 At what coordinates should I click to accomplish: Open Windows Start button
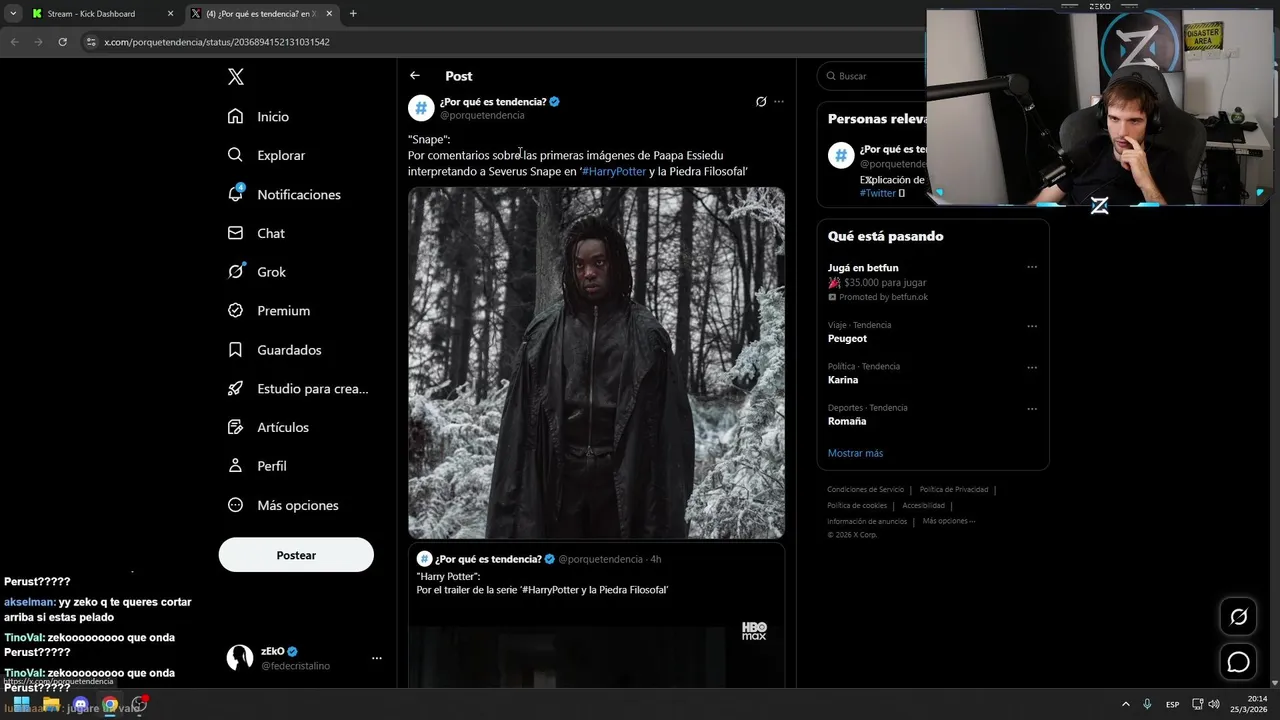(21, 704)
